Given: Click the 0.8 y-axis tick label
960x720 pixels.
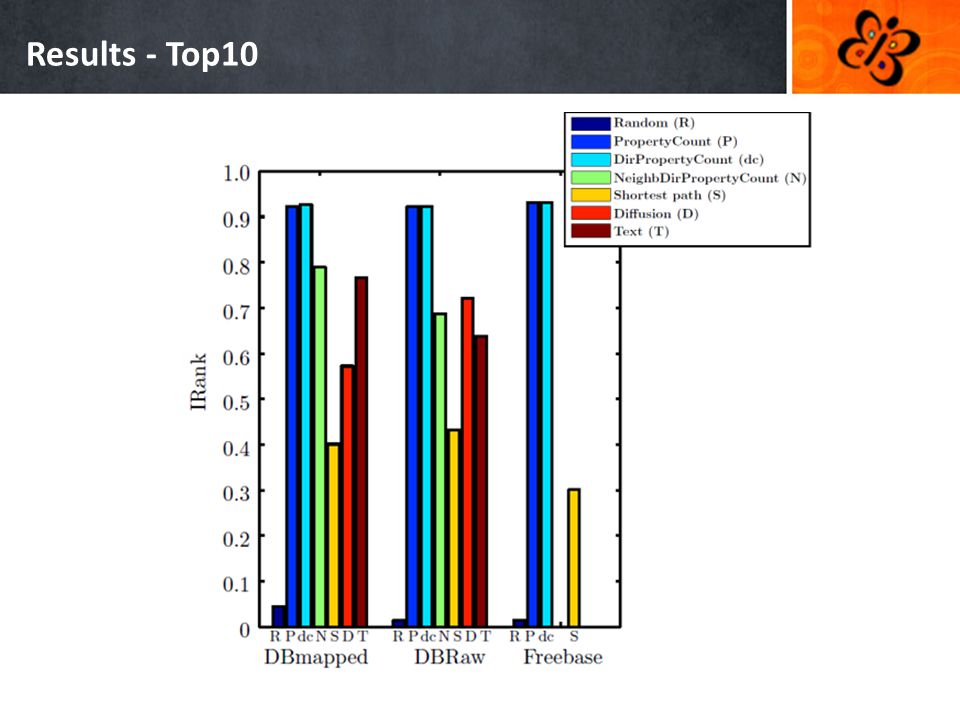Looking at the screenshot, I should pos(236,266).
